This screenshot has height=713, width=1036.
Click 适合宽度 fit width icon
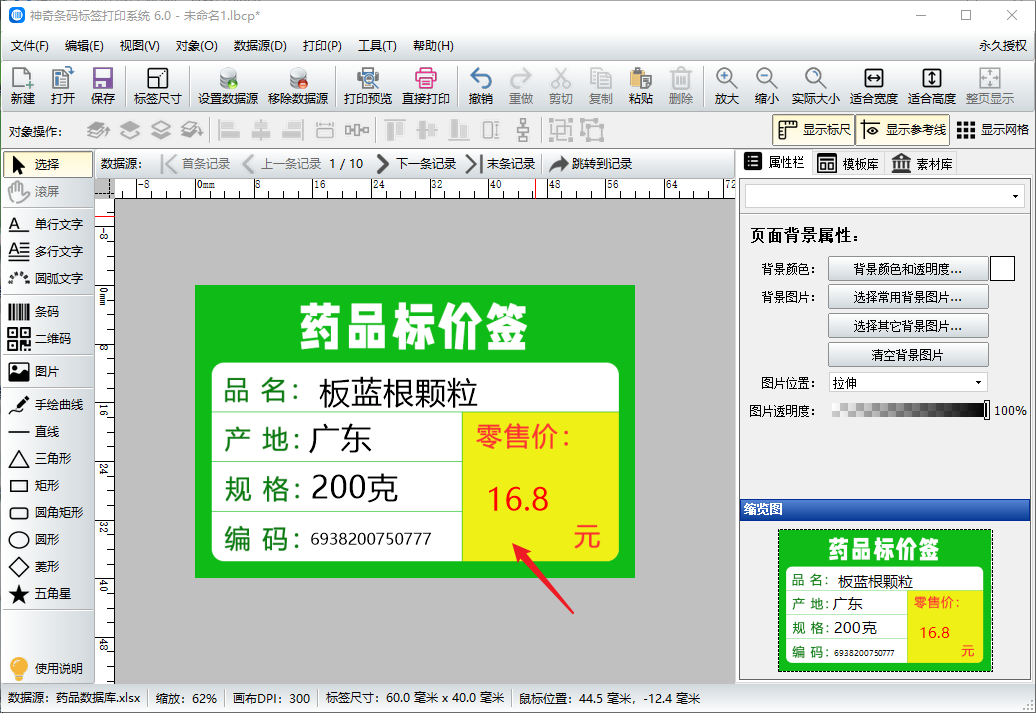point(873,86)
